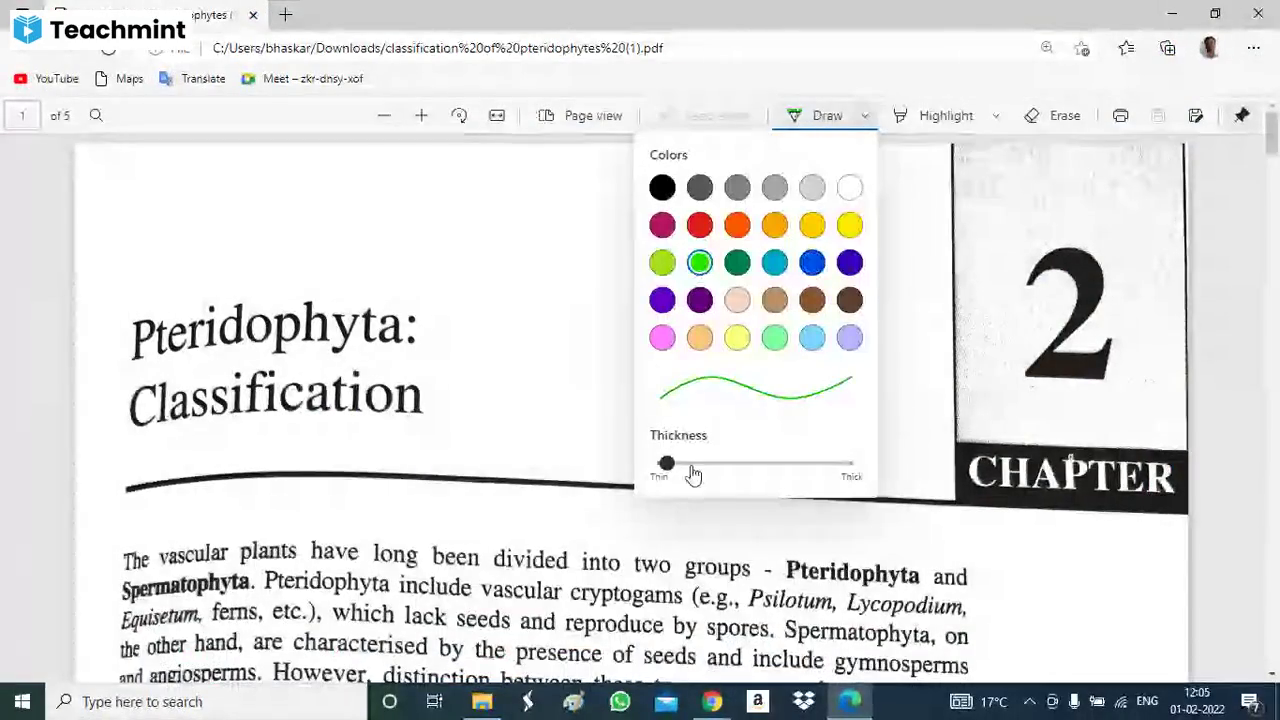Pin the PDF toolbar
This screenshot has width=1280, height=720.
[1242, 116]
